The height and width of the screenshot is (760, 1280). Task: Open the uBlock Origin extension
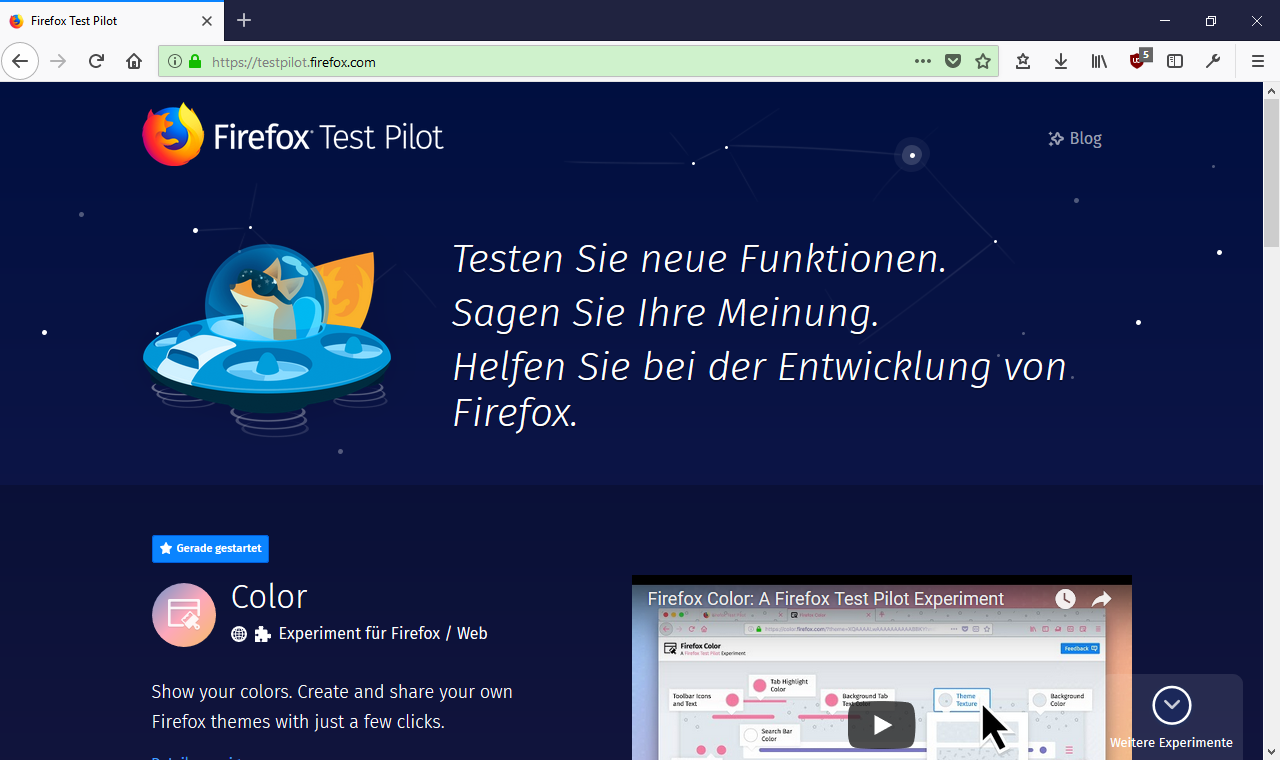(x=1136, y=61)
